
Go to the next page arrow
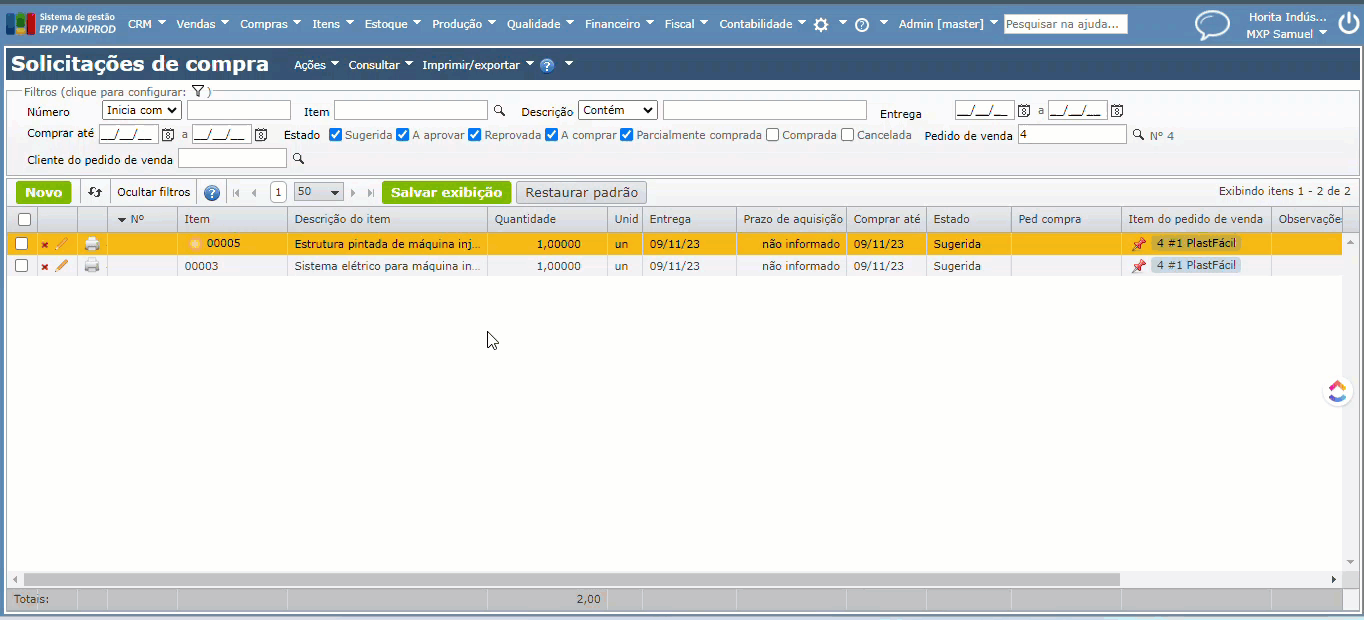click(x=353, y=193)
